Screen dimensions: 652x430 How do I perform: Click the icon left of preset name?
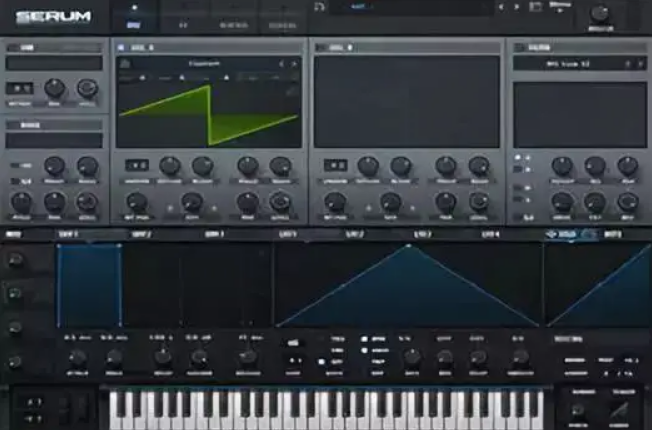click(319, 7)
